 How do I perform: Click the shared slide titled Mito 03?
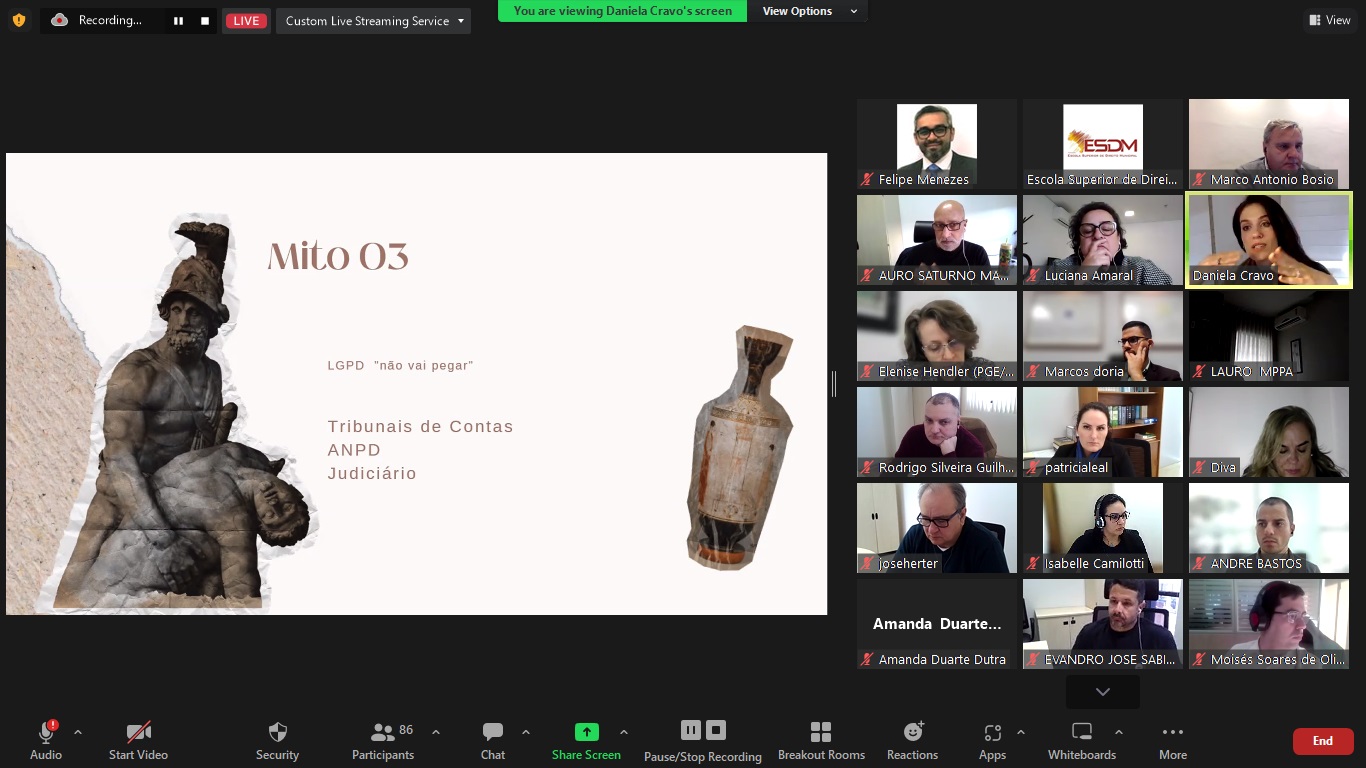pyautogui.click(x=416, y=384)
